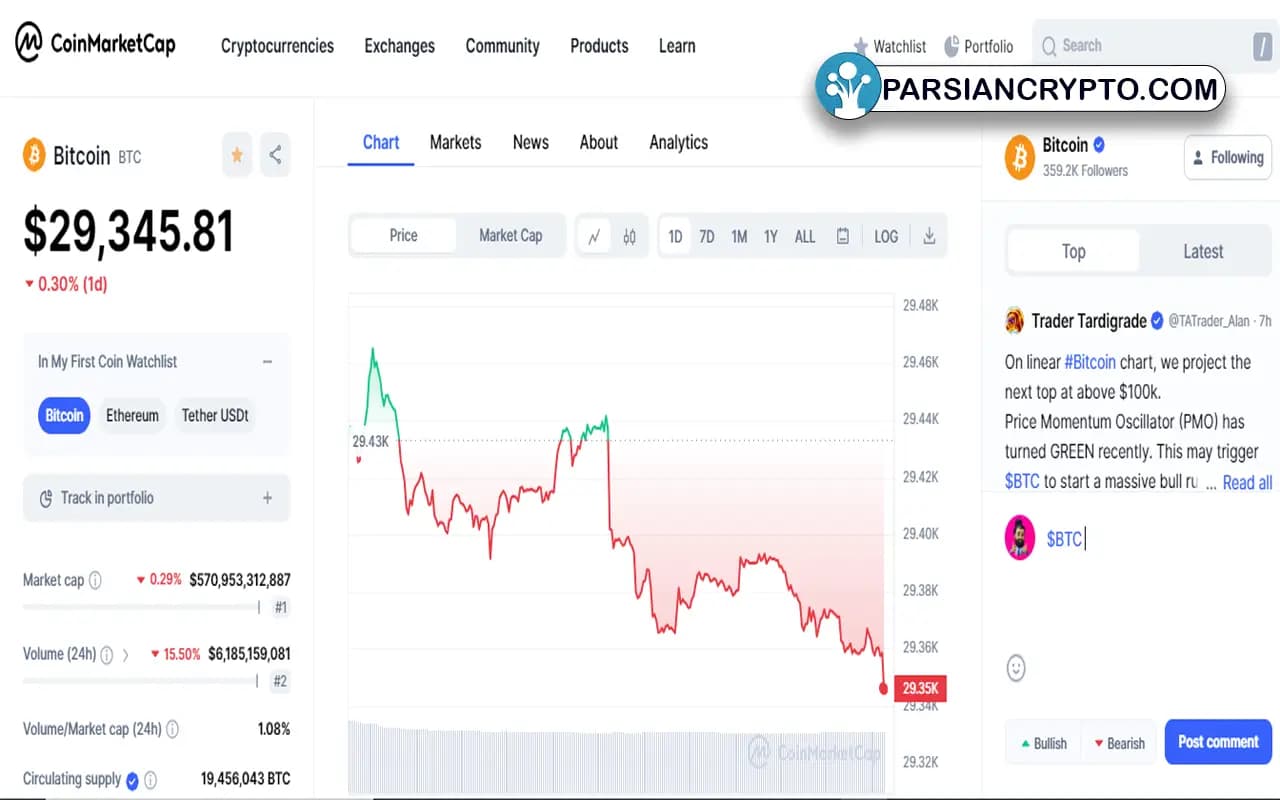Download chart data with download icon
Screen dimensions: 1280x800
tap(929, 236)
